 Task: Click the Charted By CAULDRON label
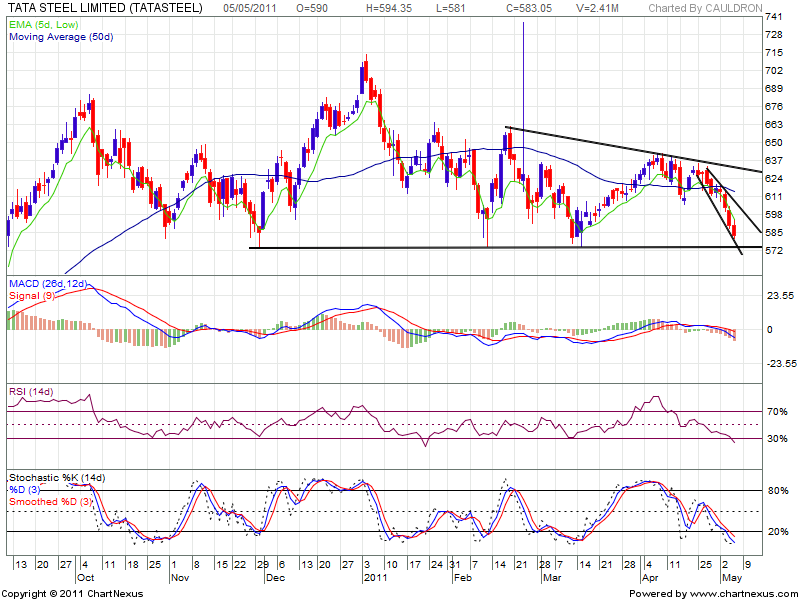click(x=705, y=8)
